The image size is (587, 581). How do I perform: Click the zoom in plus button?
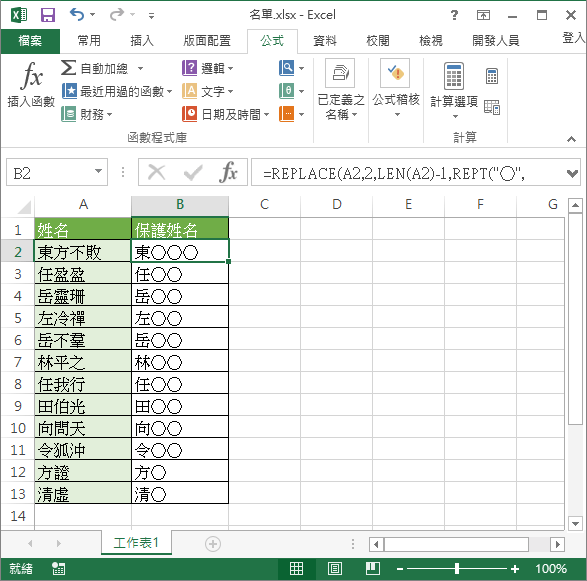coord(515,569)
